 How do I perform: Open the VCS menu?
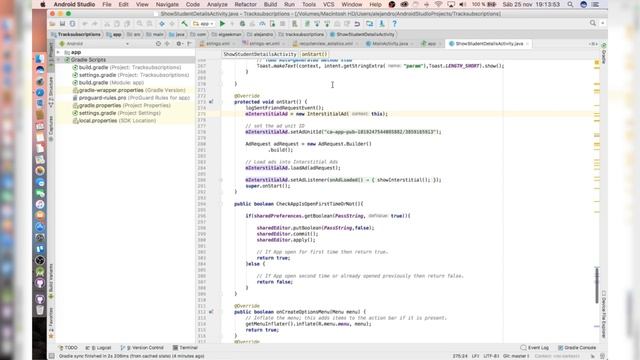[x=329, y=4]
